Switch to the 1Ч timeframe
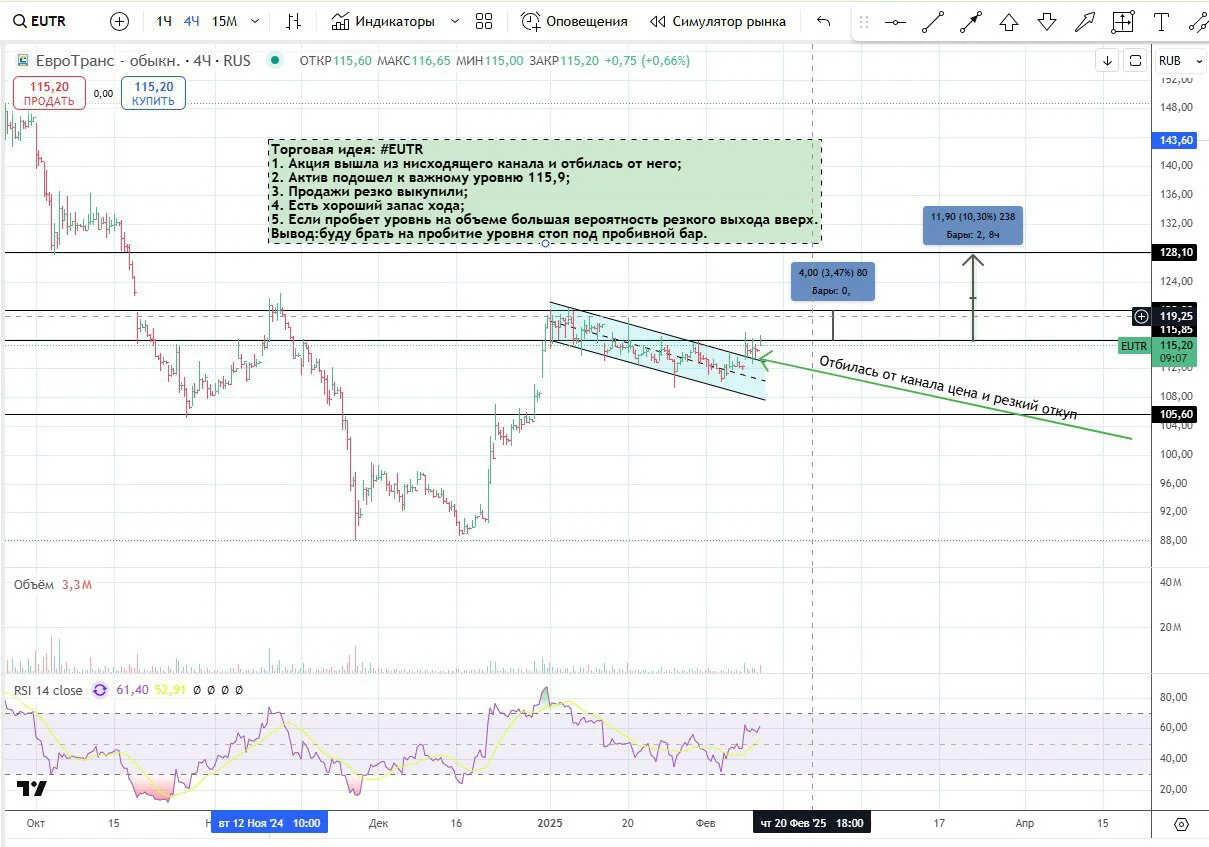This screenshot has width=1209, height=847. (163, 21)
